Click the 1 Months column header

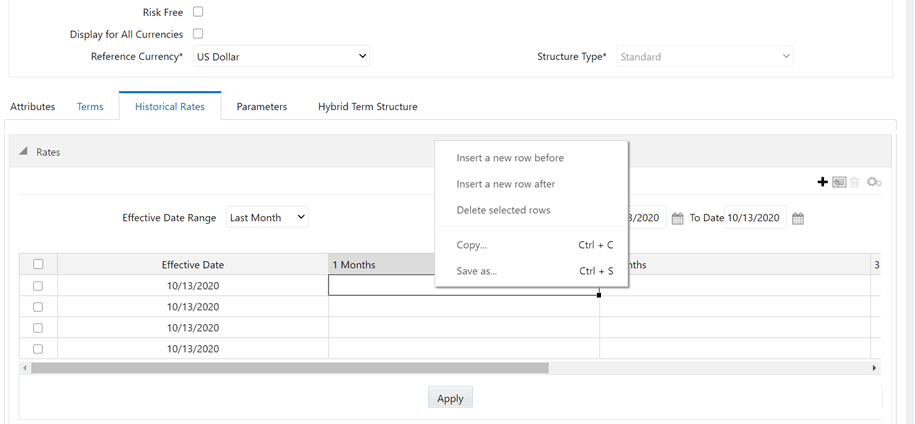[x=382, y=265]
